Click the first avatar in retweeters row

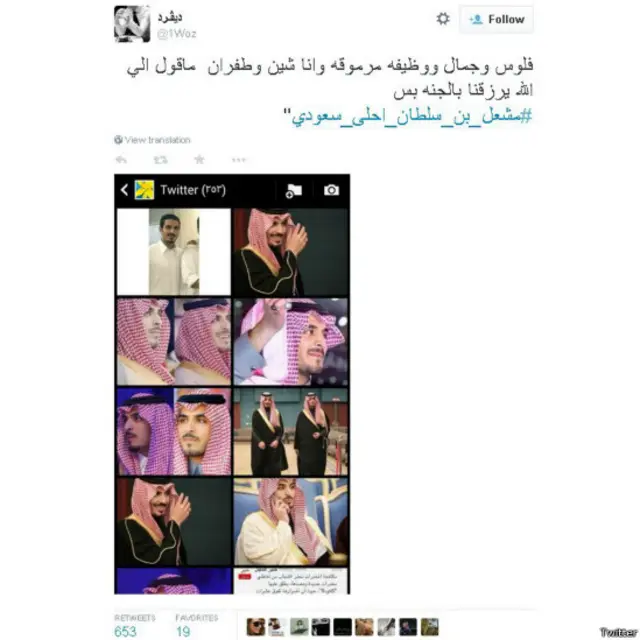(x=256, y=627)
